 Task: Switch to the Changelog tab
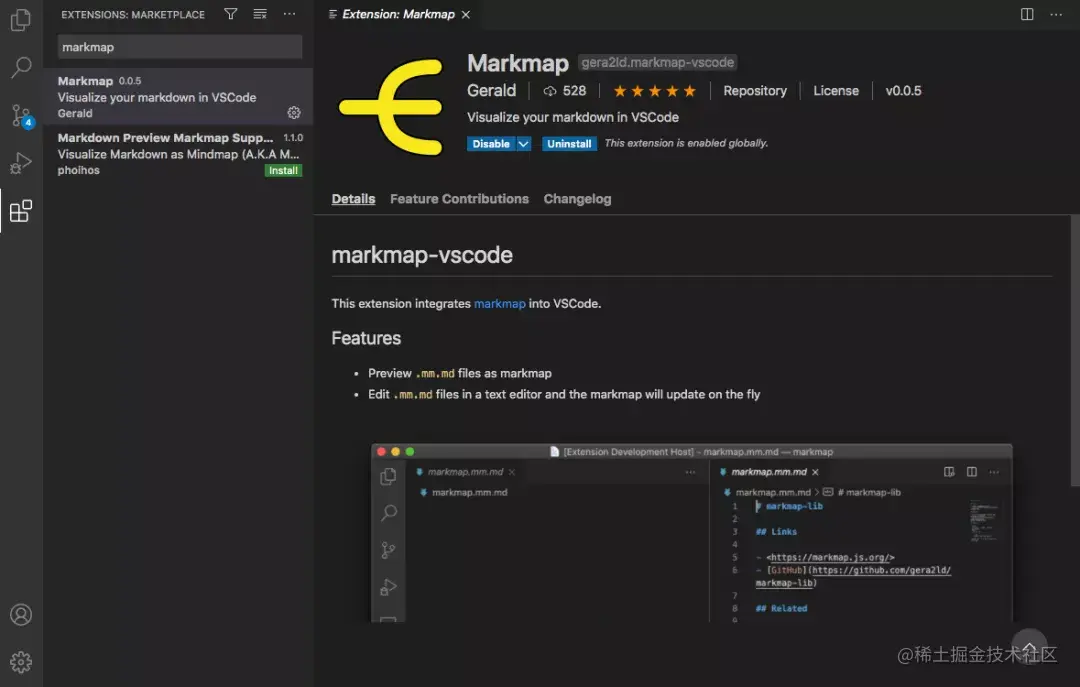click(577, 199)
